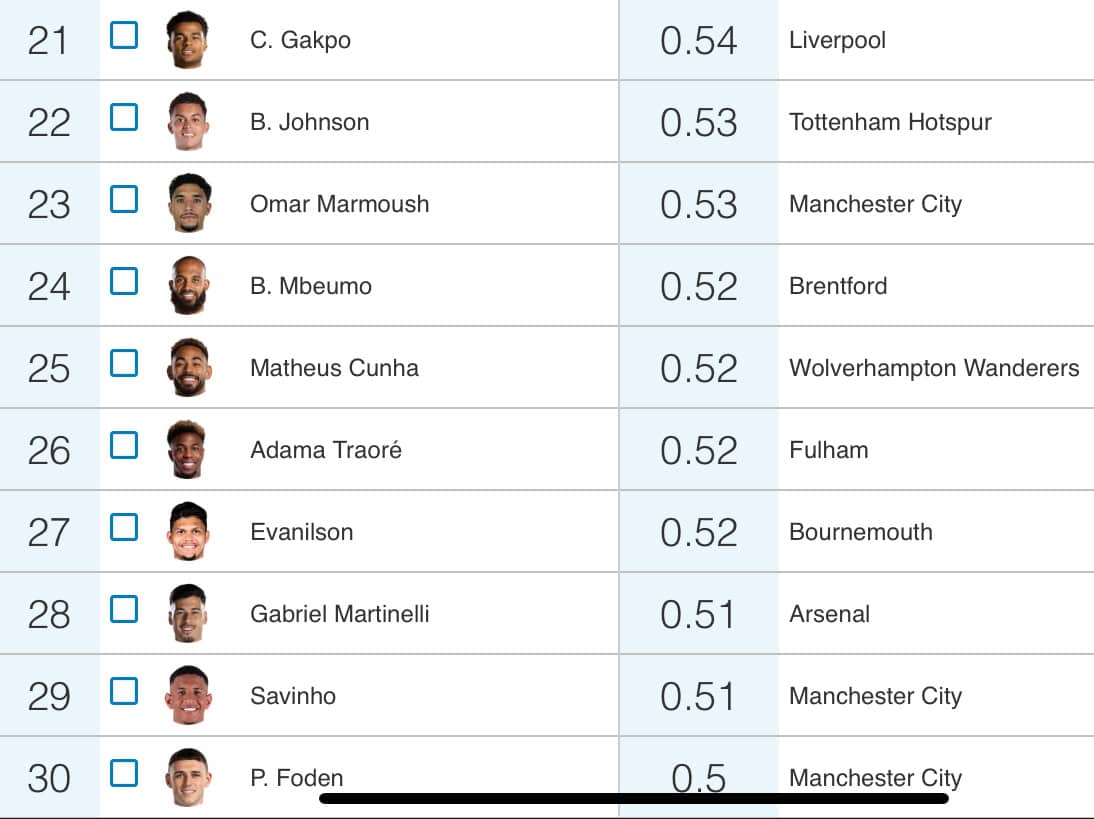Select the Wolverhampton Wanderers club name
1094x819 pixels.
(x=934, y=368)
